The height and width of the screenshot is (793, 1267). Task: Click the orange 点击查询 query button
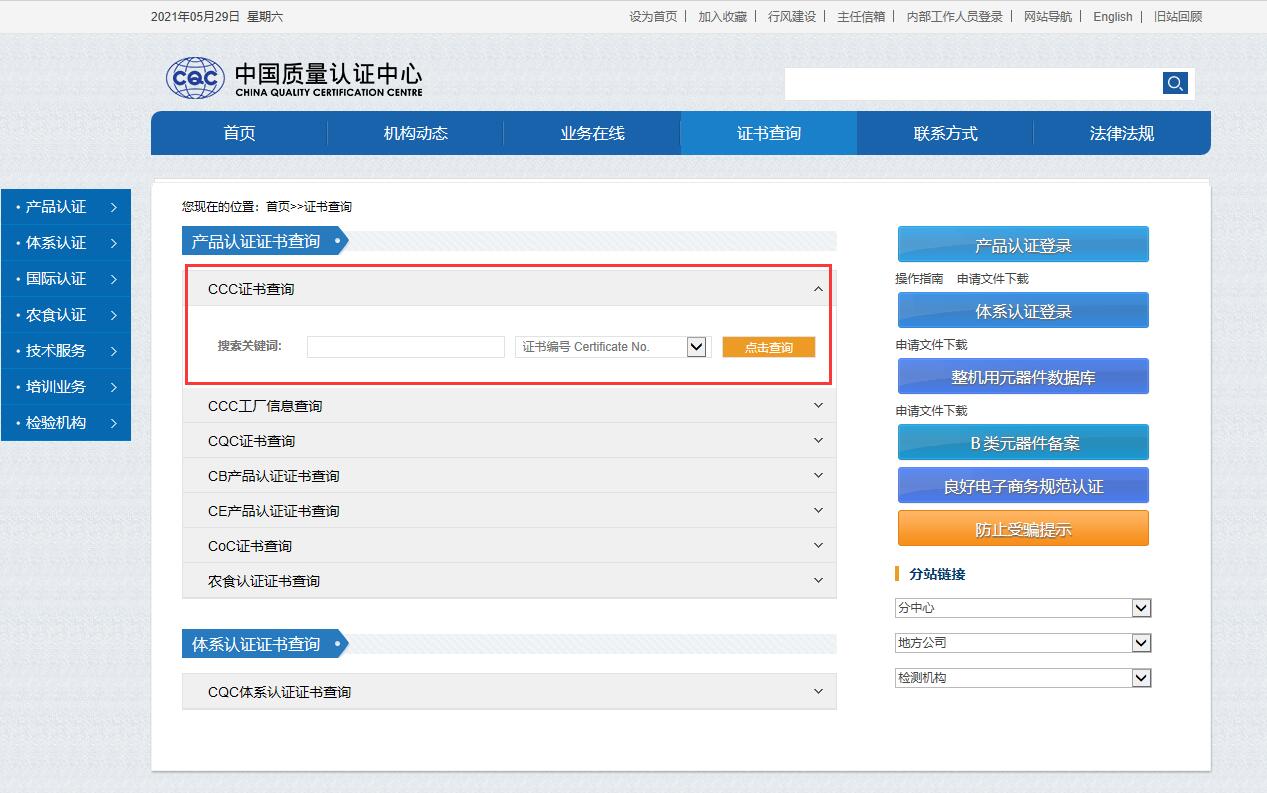point(768,346)
